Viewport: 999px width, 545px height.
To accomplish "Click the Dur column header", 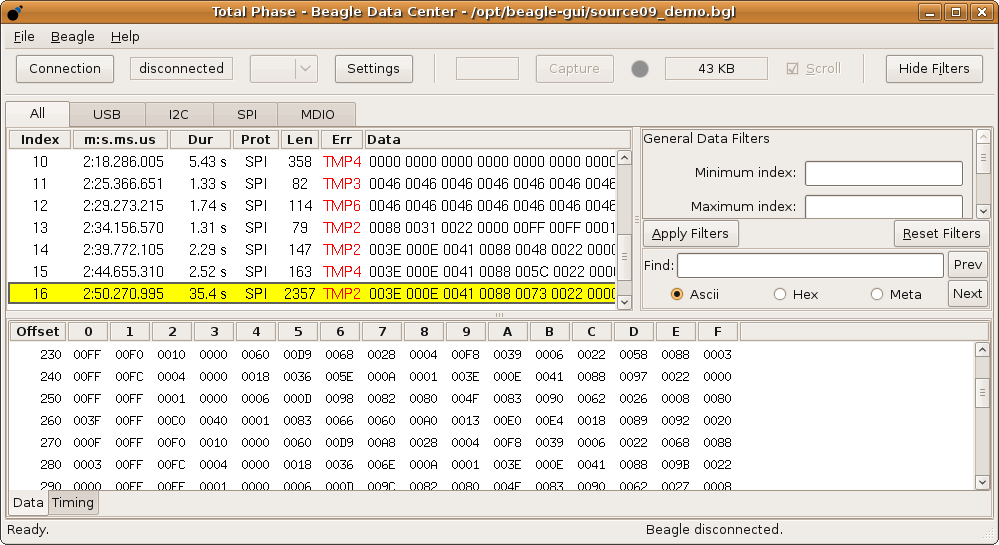I will 201,140.
